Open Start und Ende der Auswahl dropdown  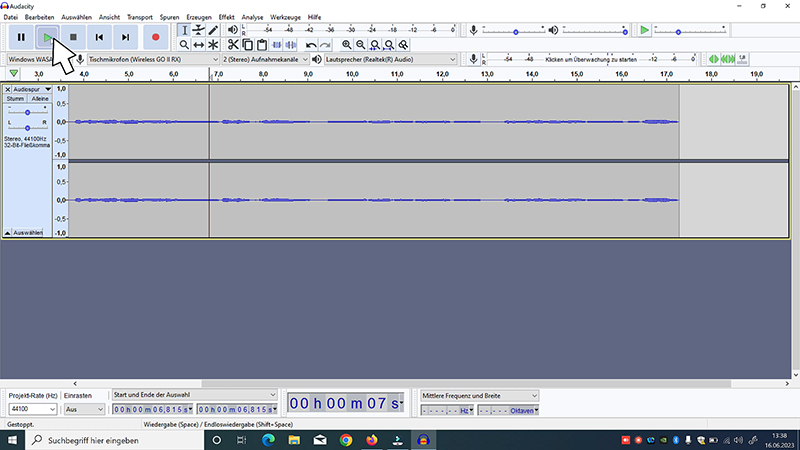[194, 395]
